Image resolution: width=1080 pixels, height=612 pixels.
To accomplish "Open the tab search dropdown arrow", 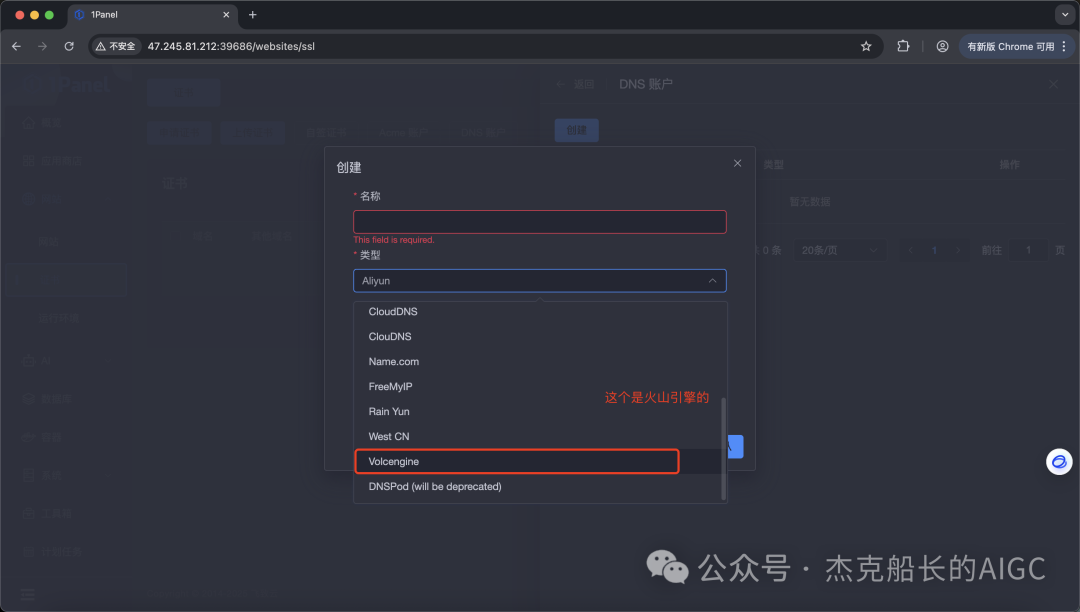I will pyautogui.click(x=1065, y=14).
